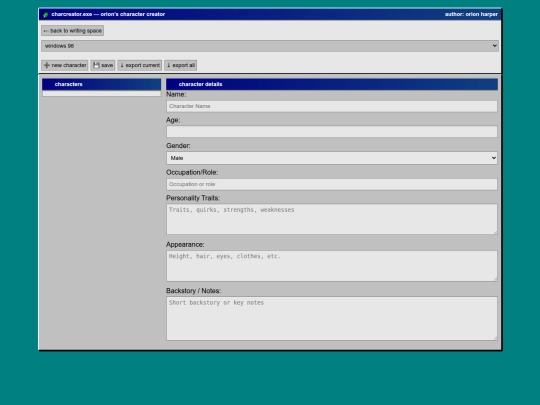Click the Backstory / Notes: label
The height and width of the screenshot is (405, 540).
point(194,291)
